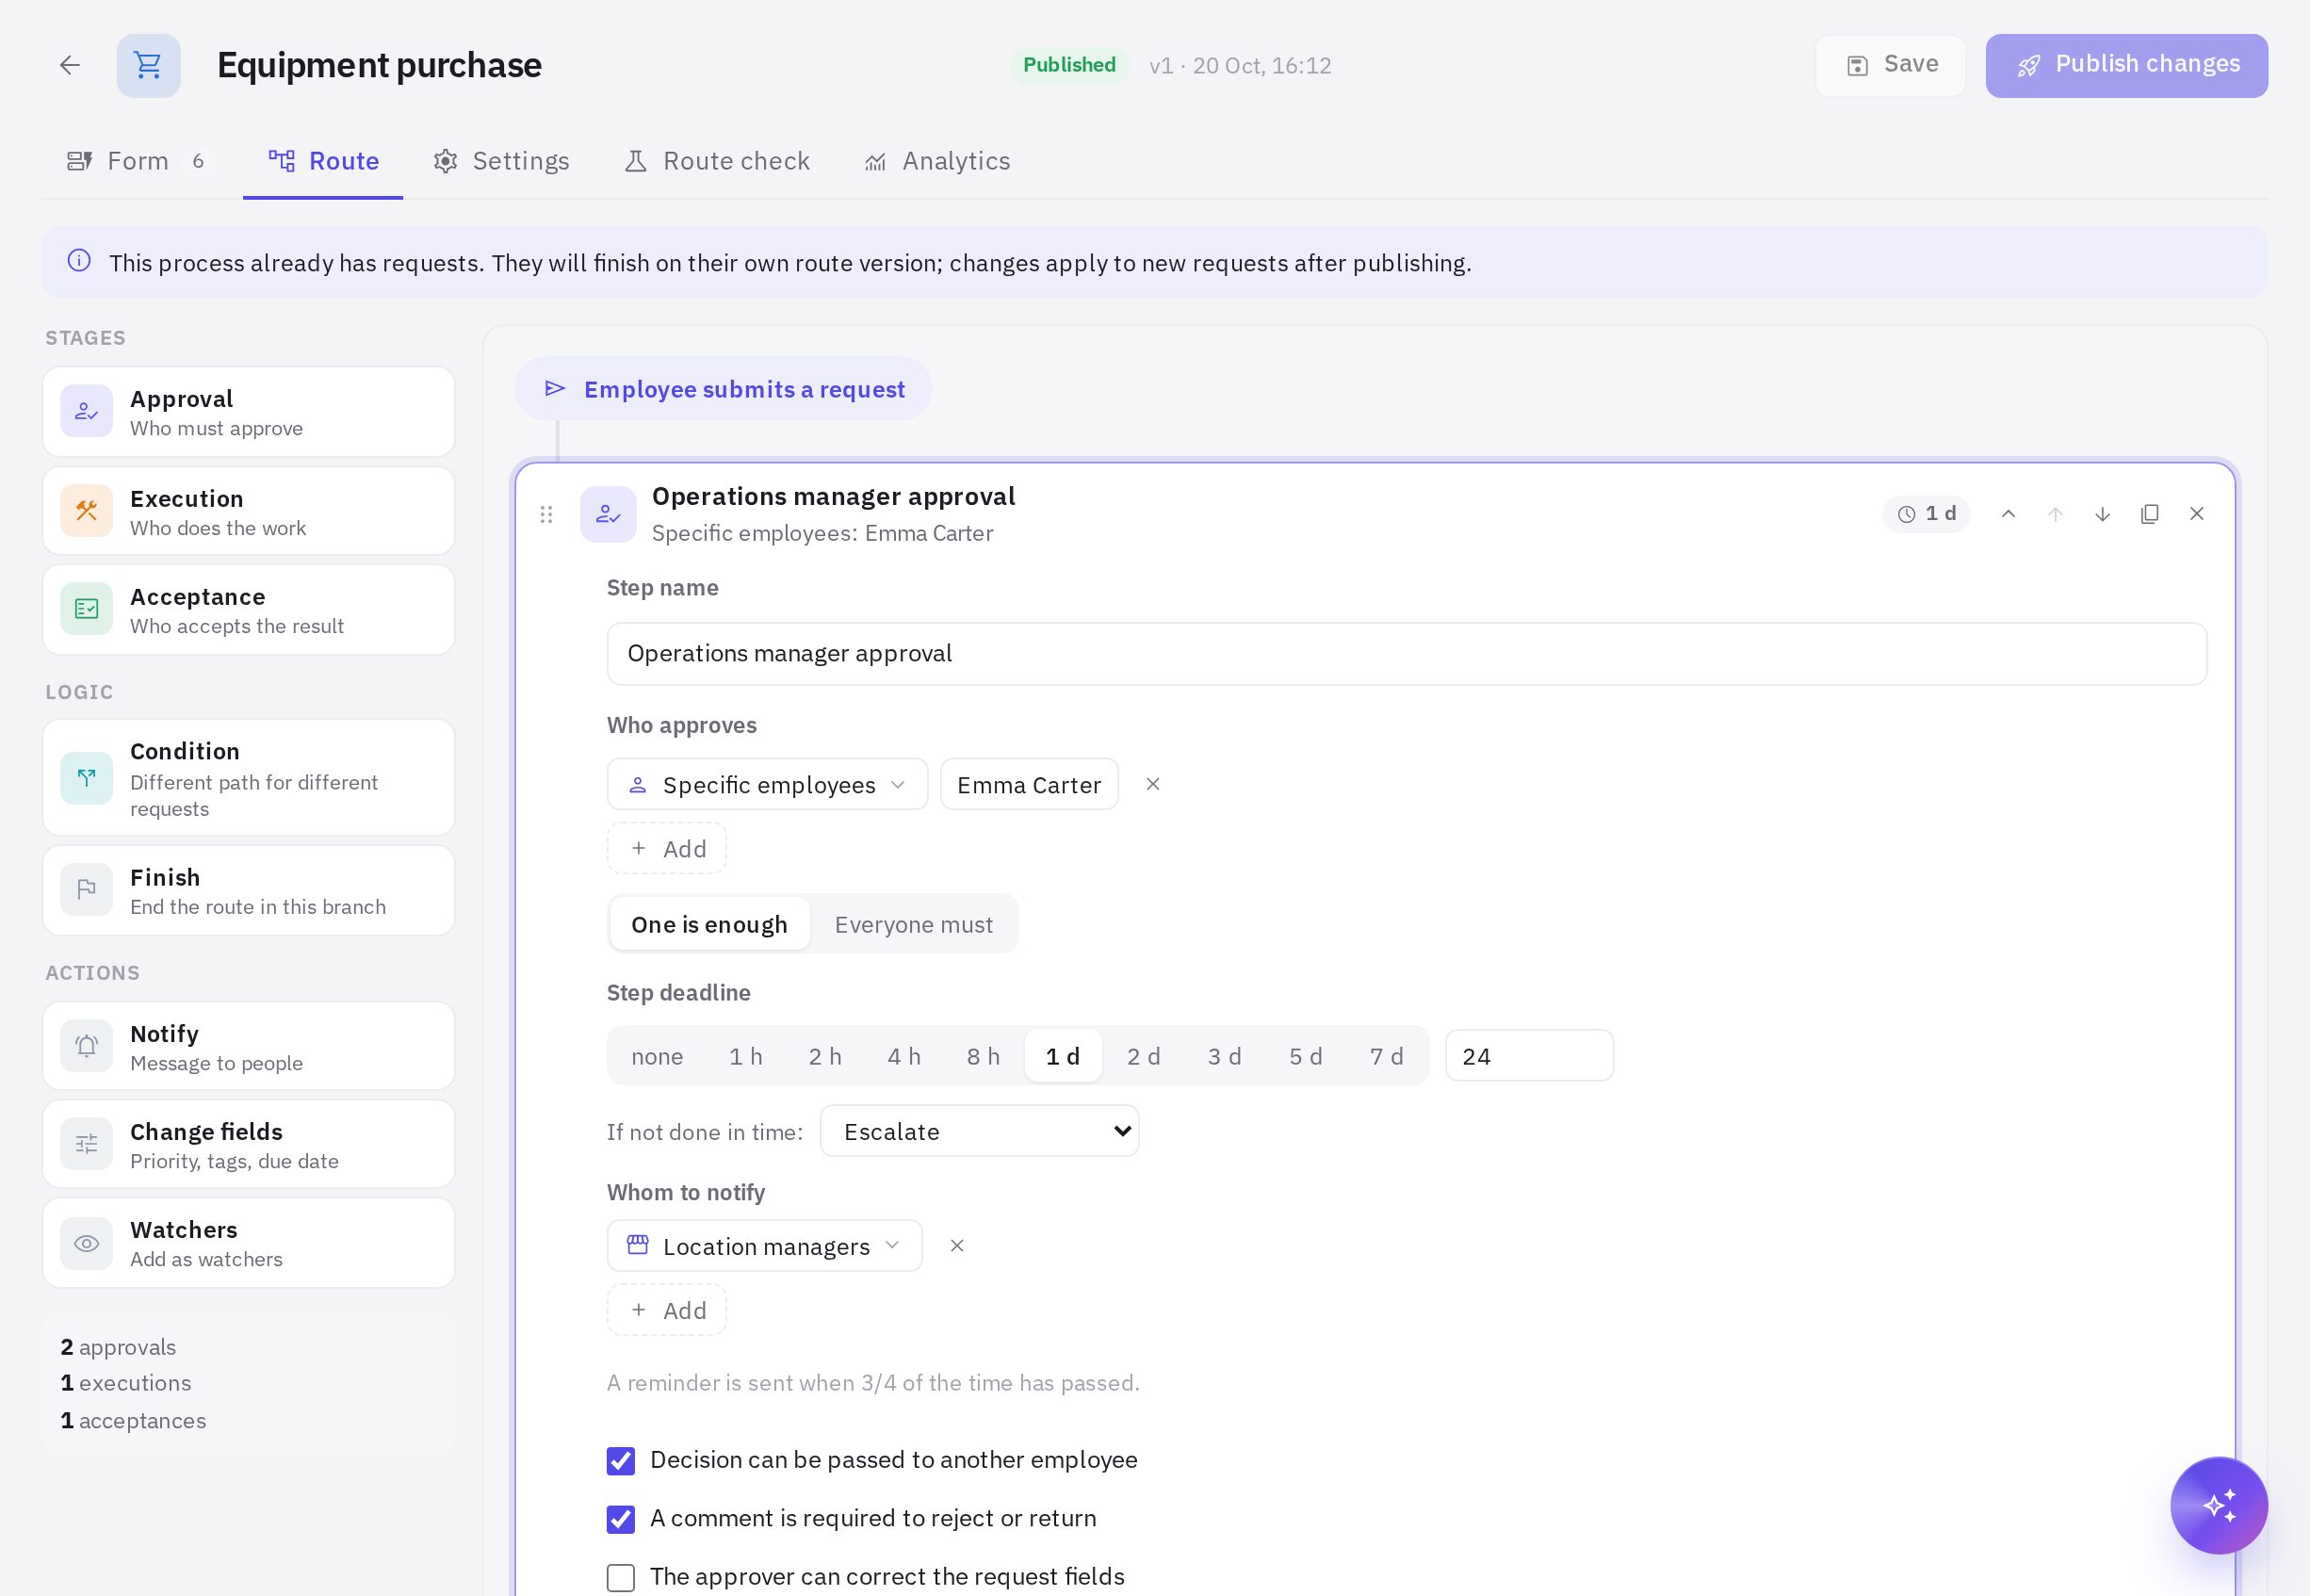
Task: Move the step down
Action: click(2102, 514)
